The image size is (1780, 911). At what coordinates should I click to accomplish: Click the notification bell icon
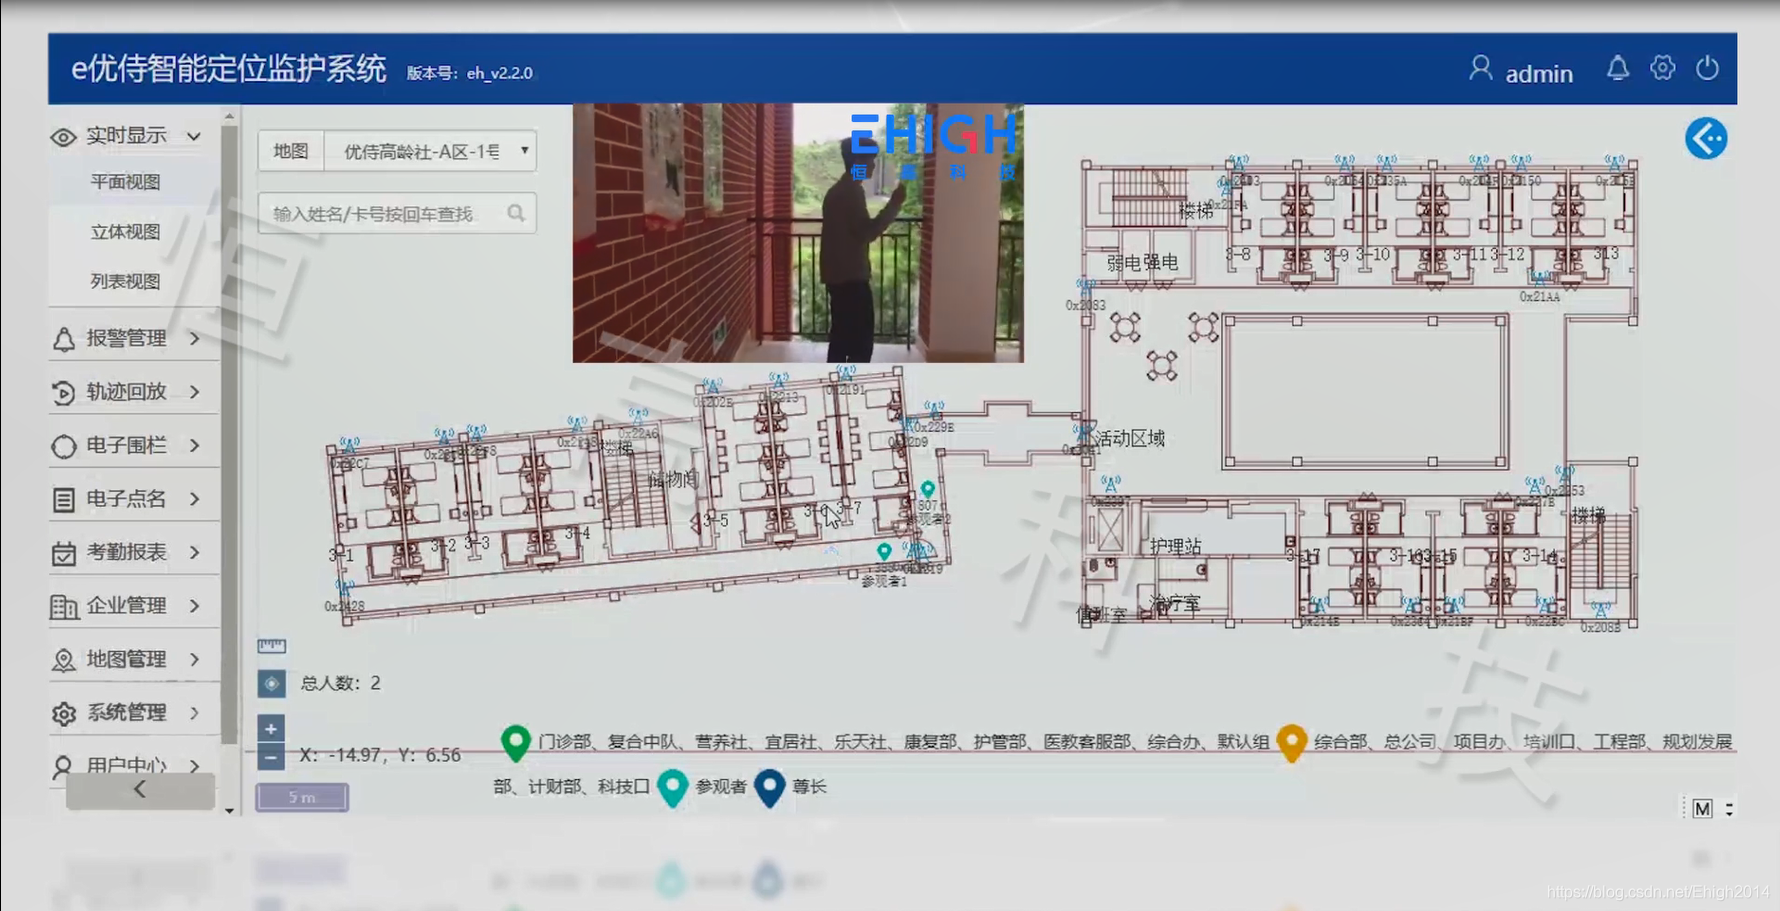1617,69
